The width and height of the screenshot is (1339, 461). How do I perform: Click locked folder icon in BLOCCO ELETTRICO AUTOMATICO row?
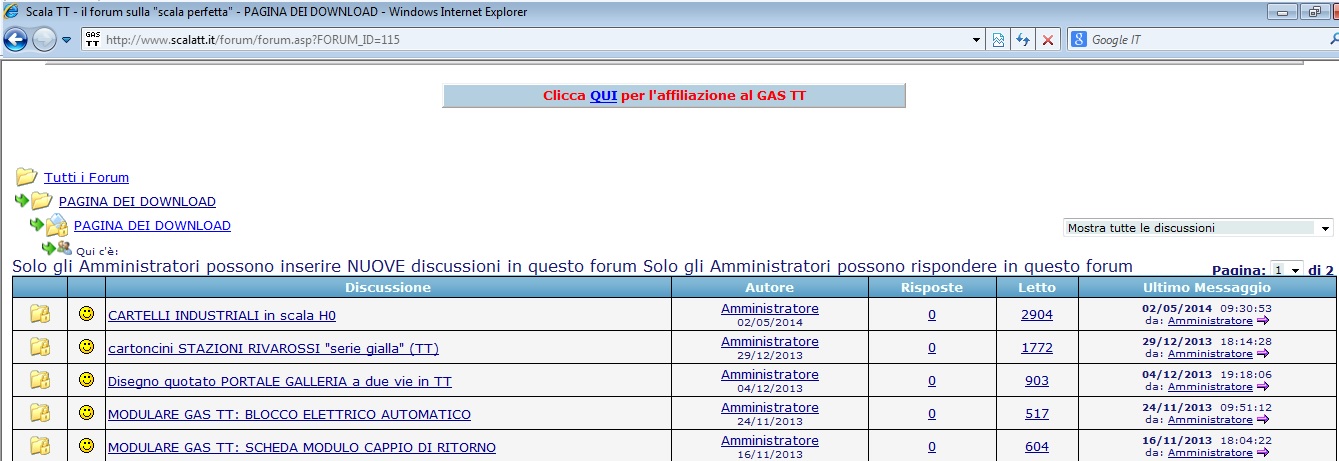pyautogui.click(x=39, y=413)
